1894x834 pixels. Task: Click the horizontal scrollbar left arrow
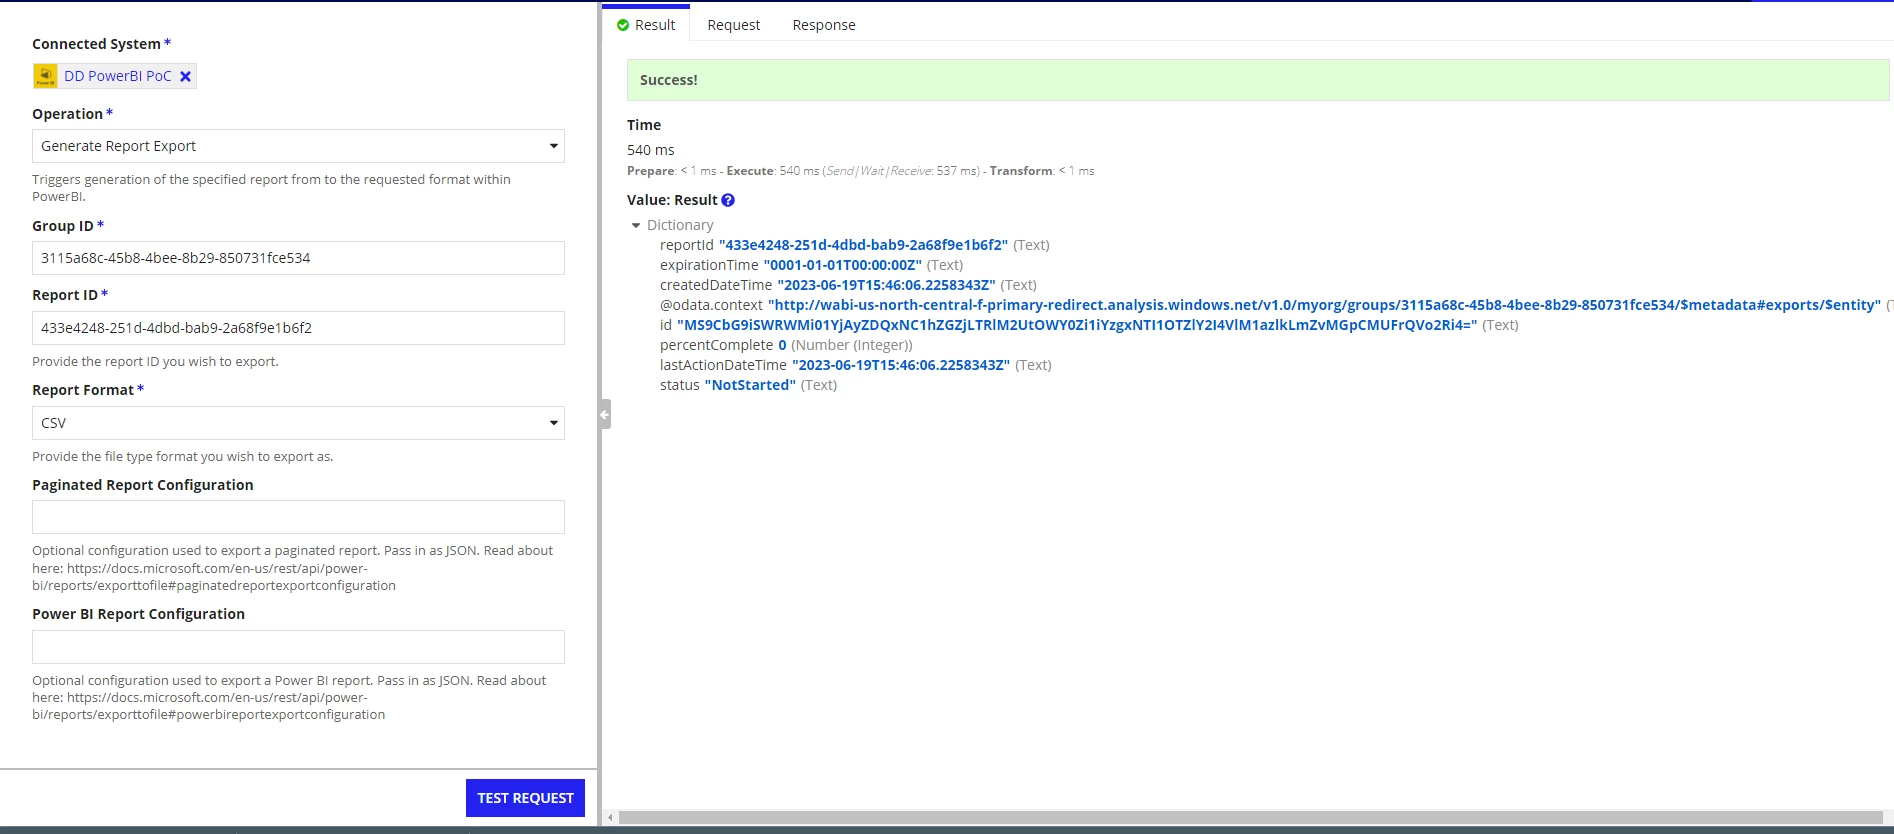pyautogui.click(x=610, y=818)
